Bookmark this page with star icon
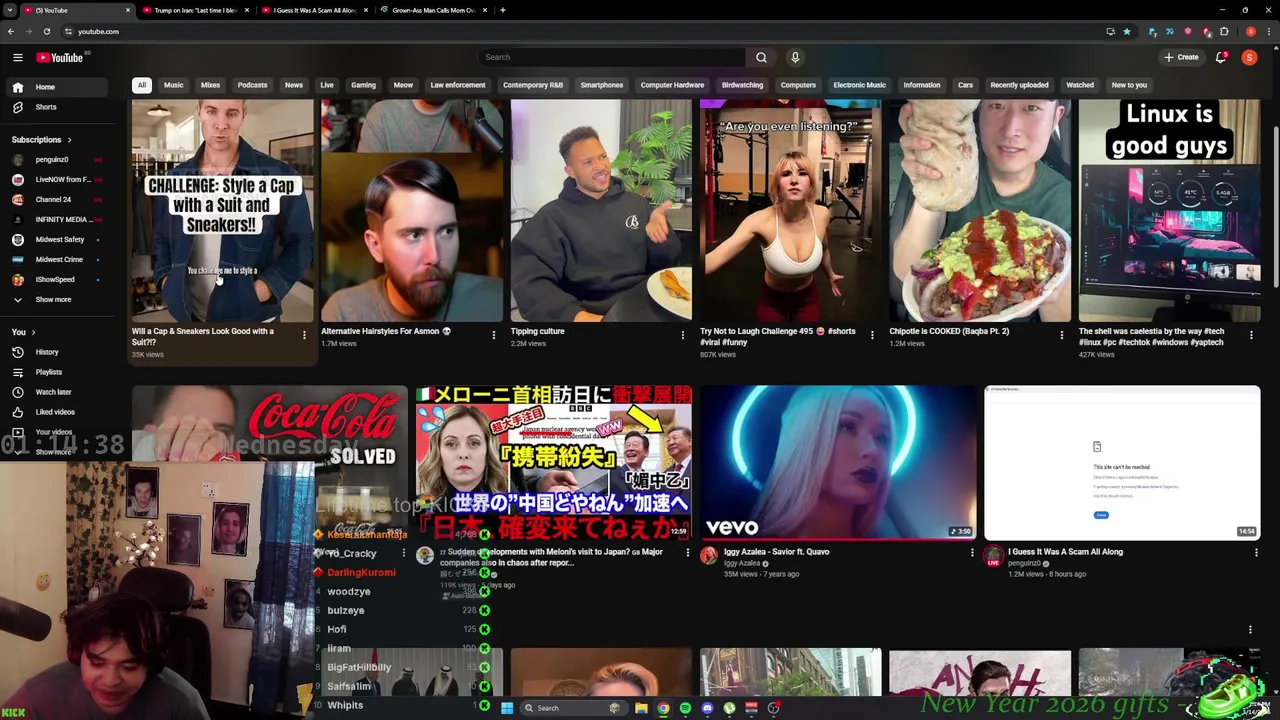The height and width of the screenshot is (720, 1280). (x=1127, y=31)
